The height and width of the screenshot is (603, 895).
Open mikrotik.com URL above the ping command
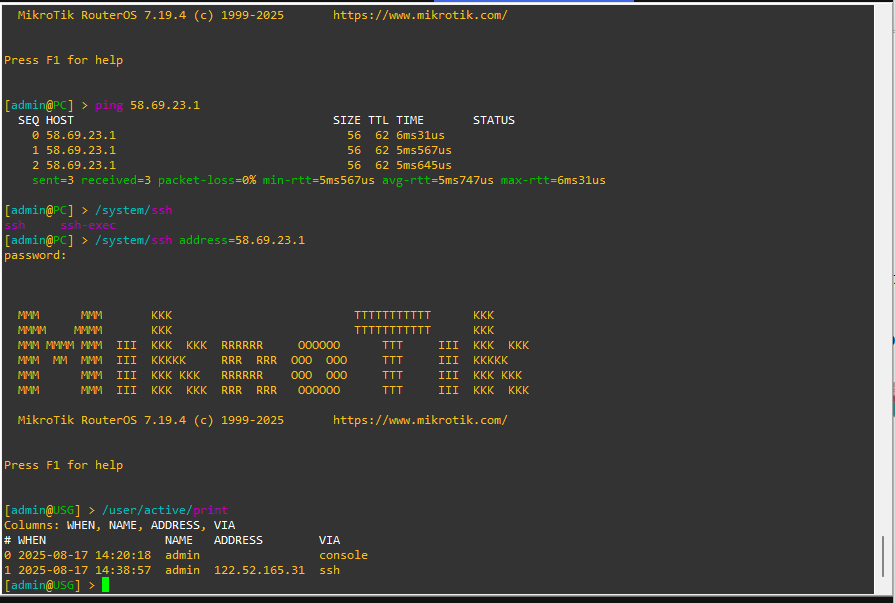click(x=420, y=15)
